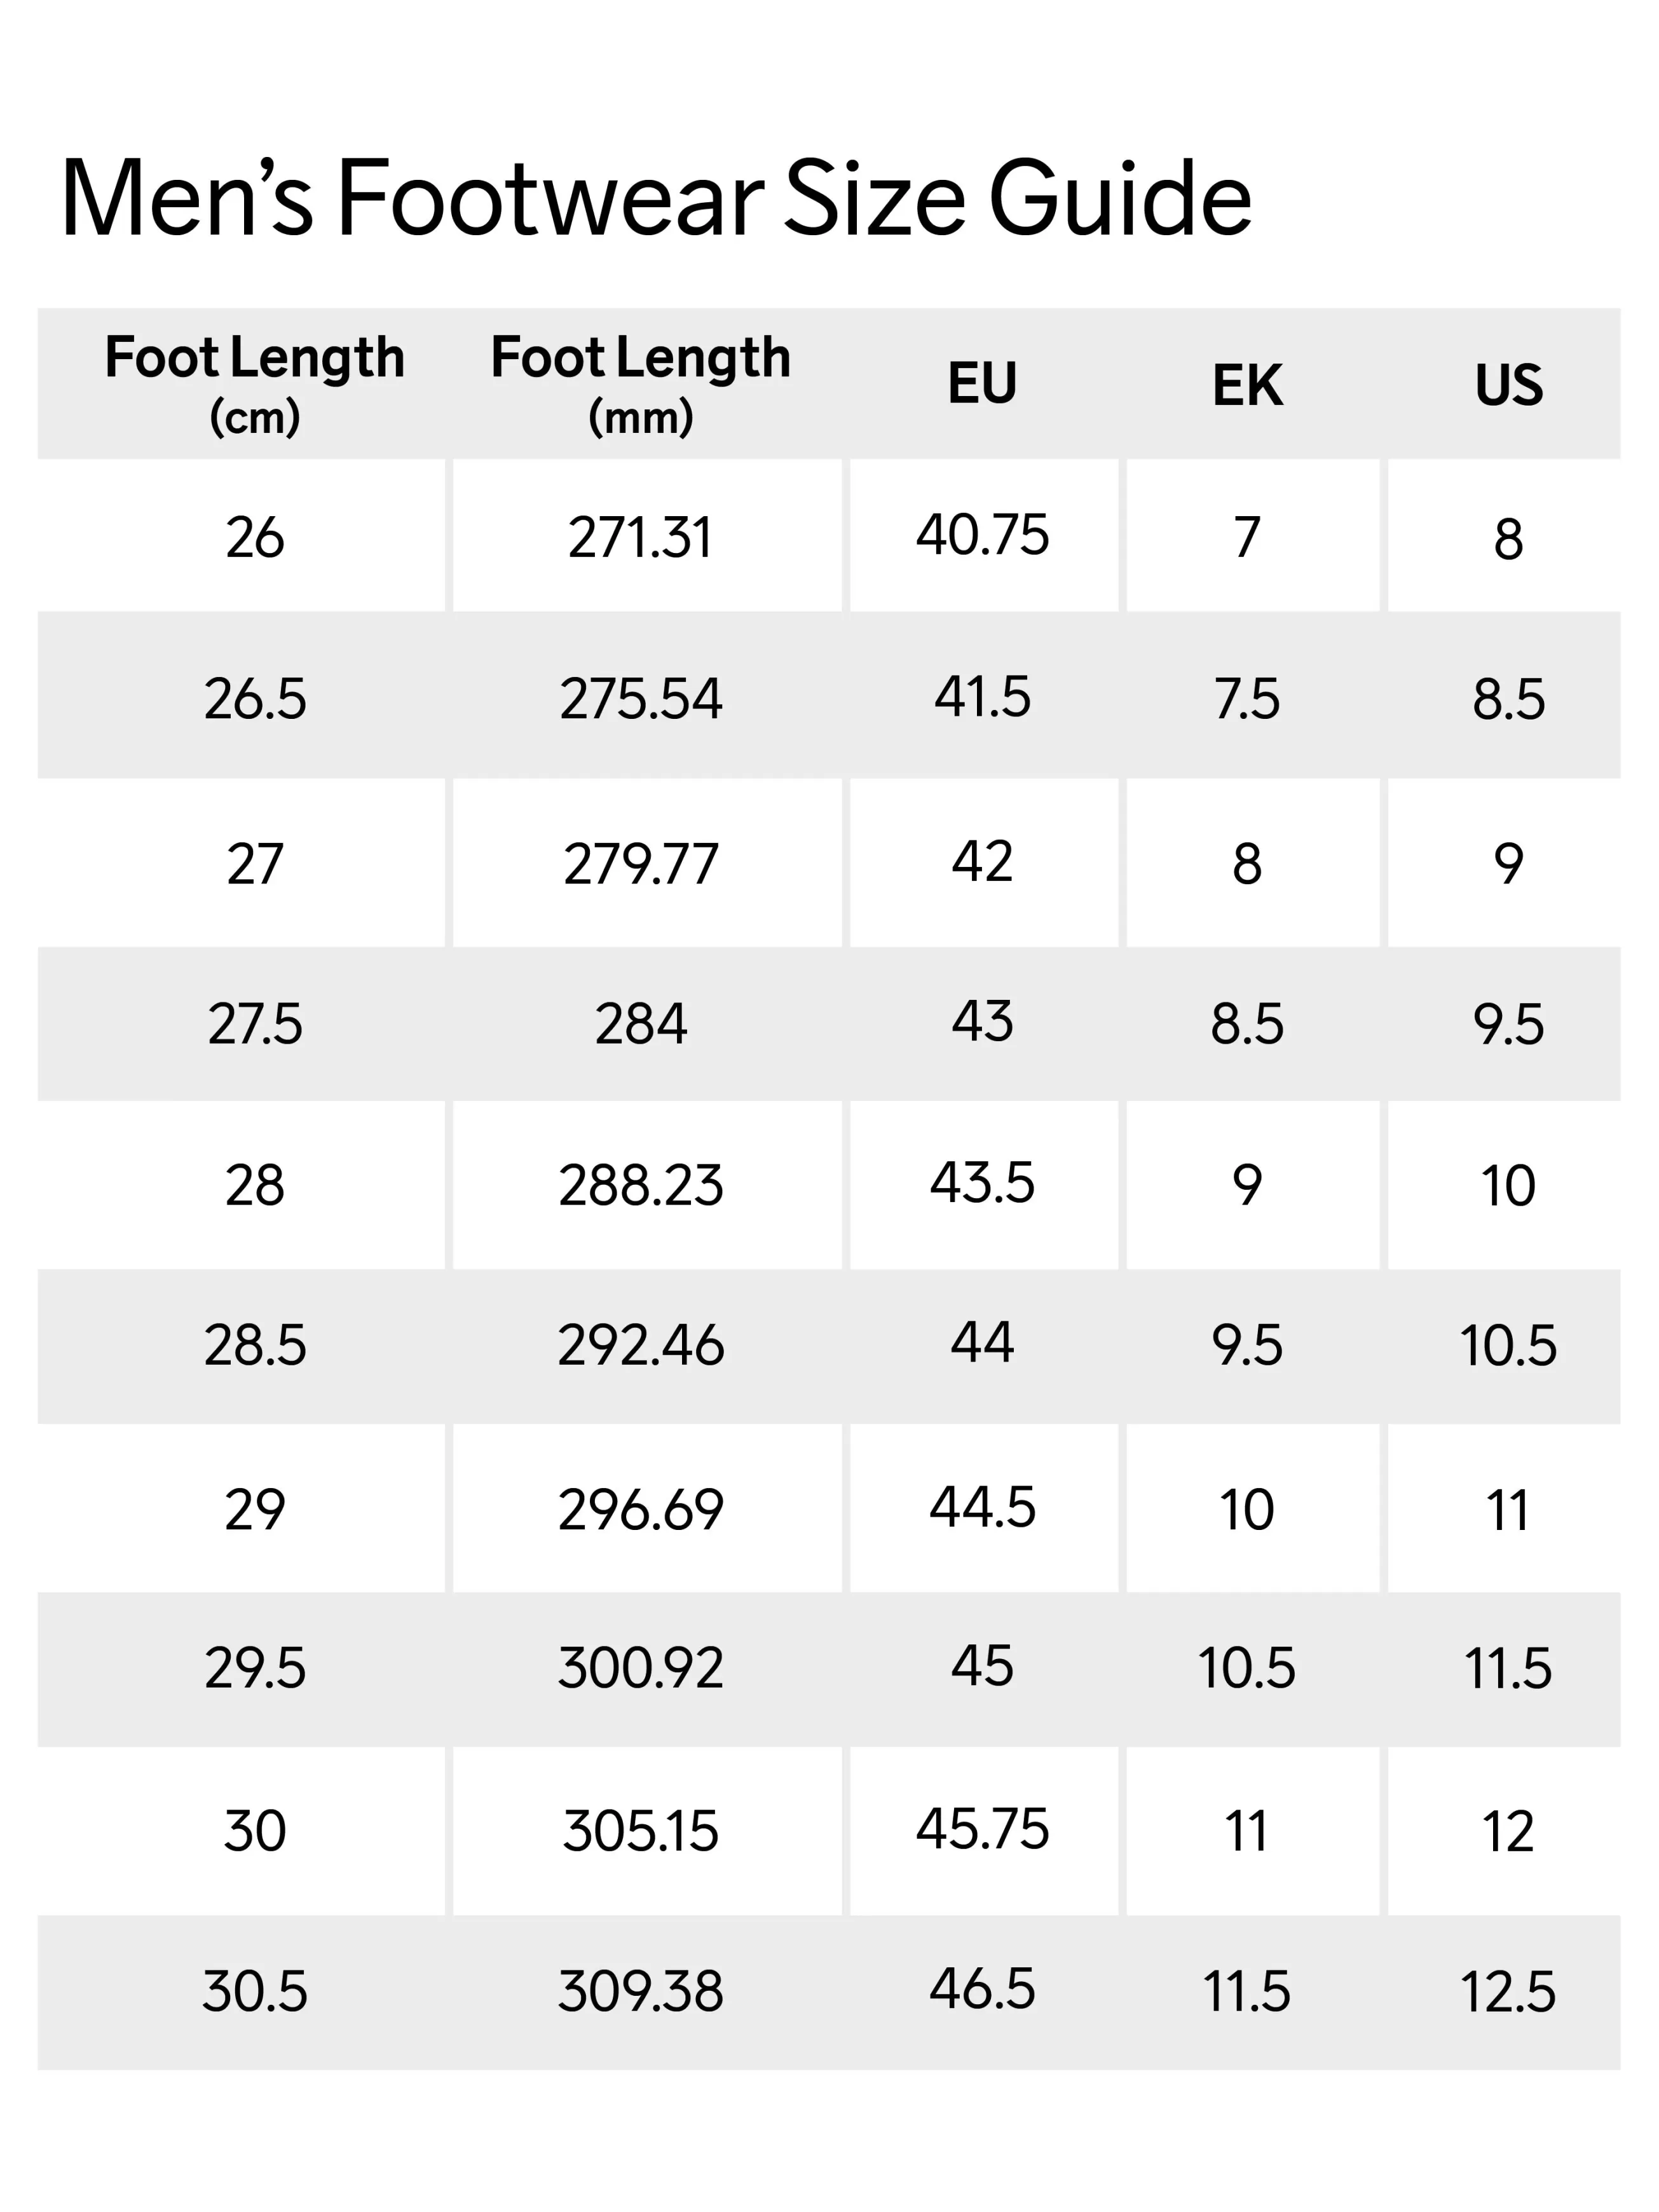Select the 309.38 mm foot length cell
Viewport: 1659px width, 2212px height.
click(640, 1991)
